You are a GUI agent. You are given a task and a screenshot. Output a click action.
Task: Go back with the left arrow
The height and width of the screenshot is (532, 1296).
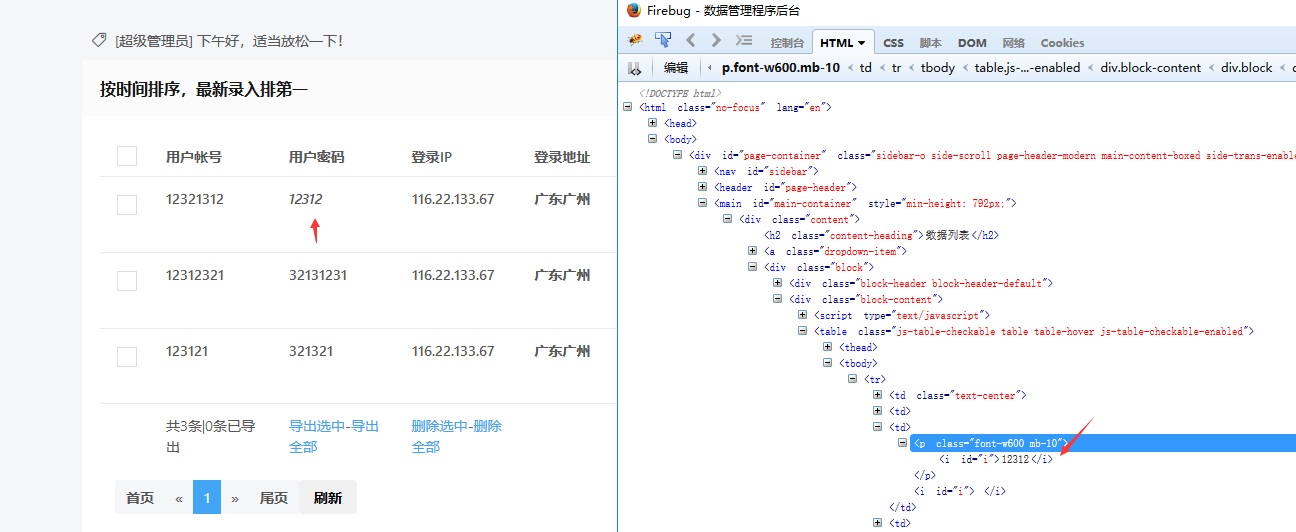click(690, 41)
